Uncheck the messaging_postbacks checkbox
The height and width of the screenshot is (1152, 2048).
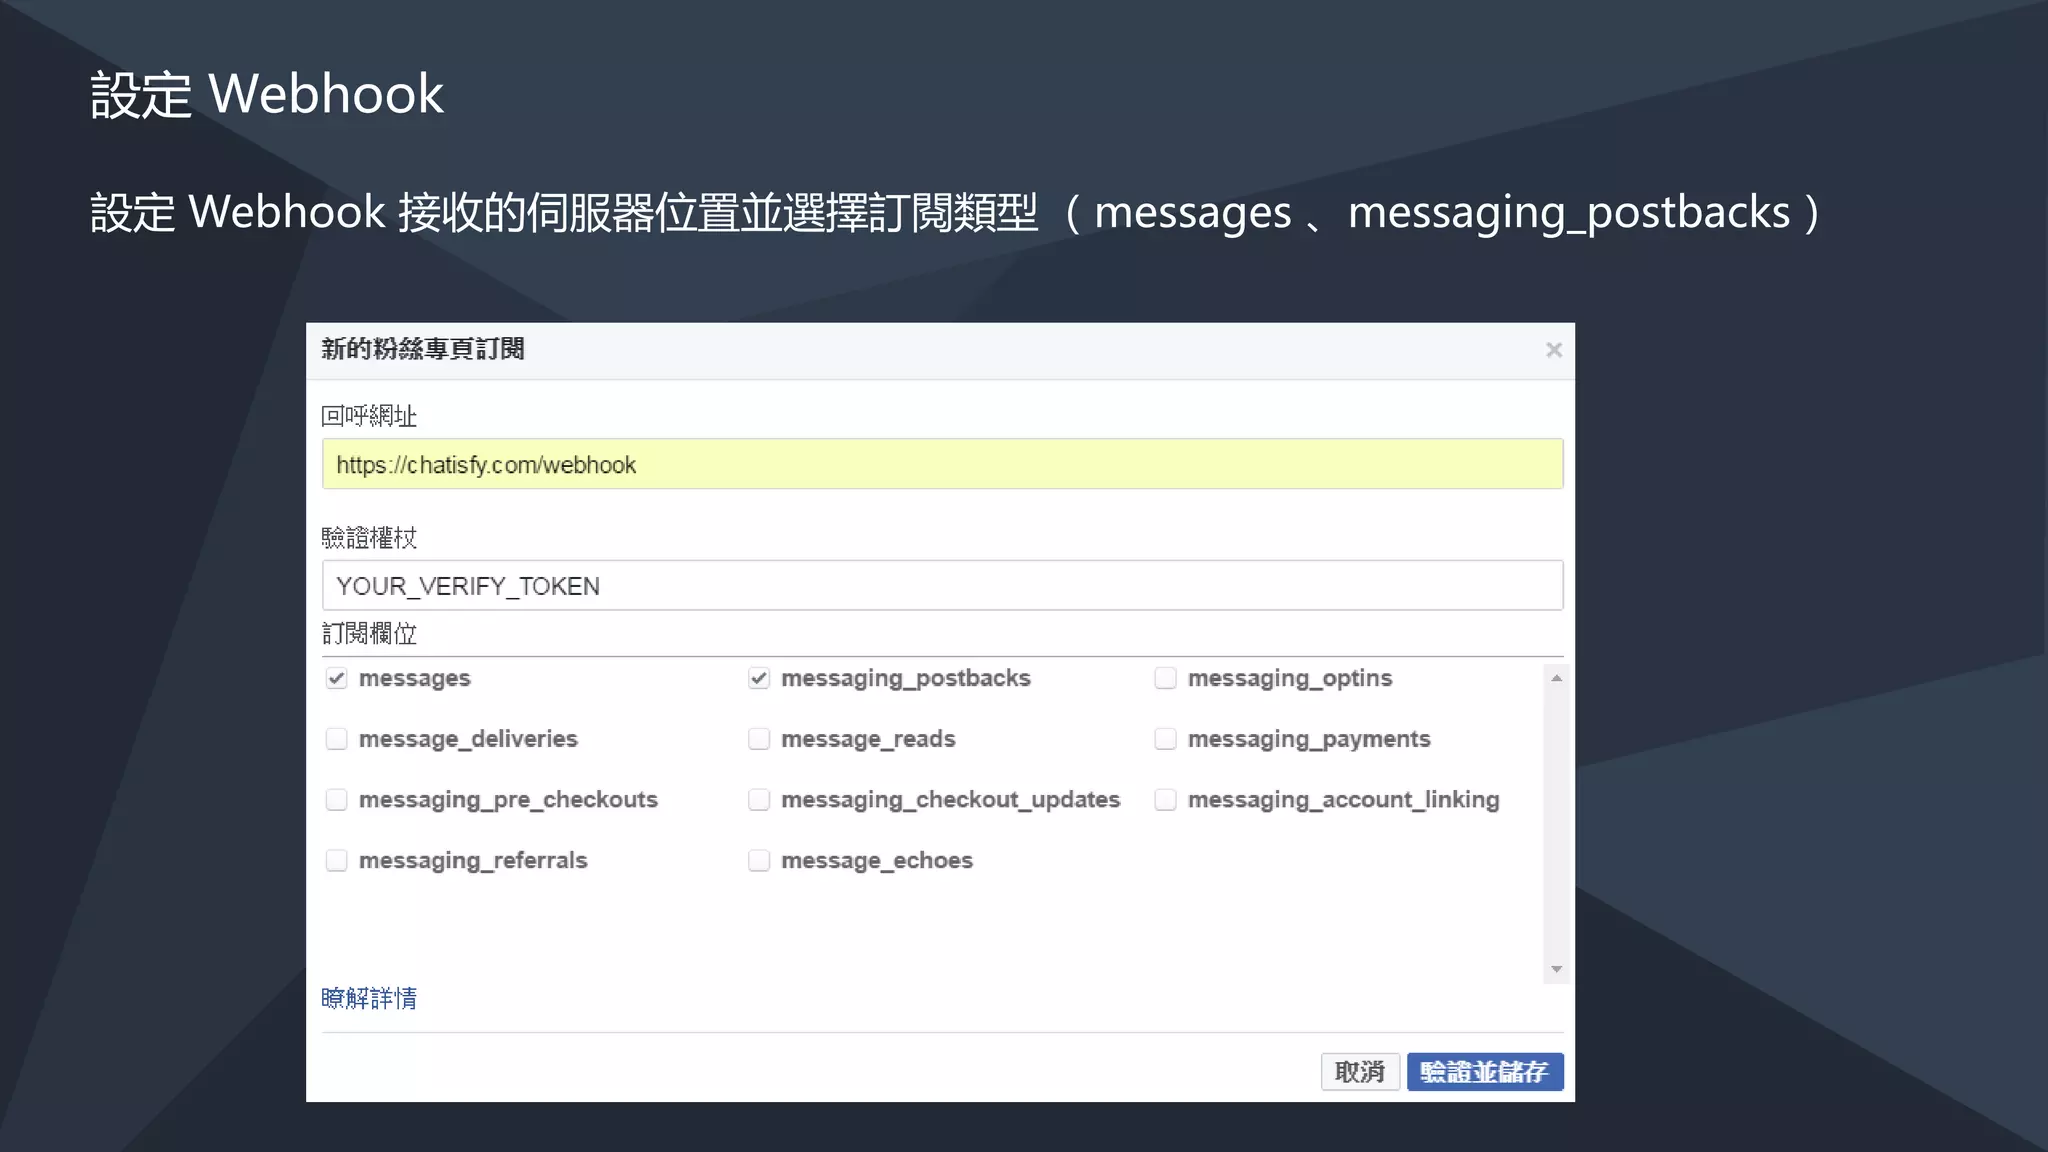(759, 678)
